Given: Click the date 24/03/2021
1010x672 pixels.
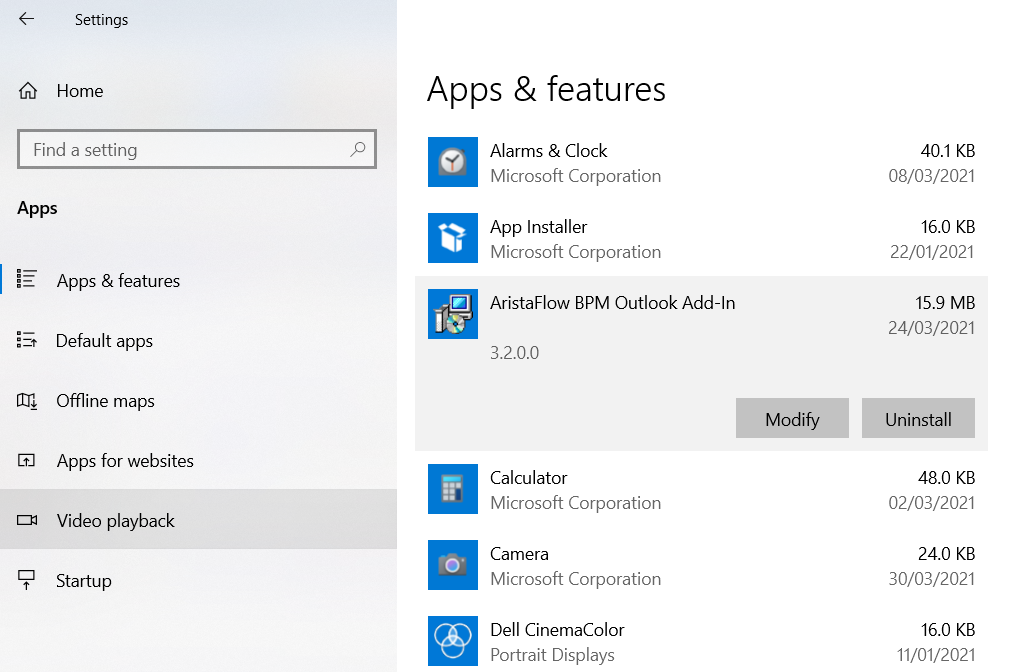Looking at the screenshot, I should tap(931, 328).
